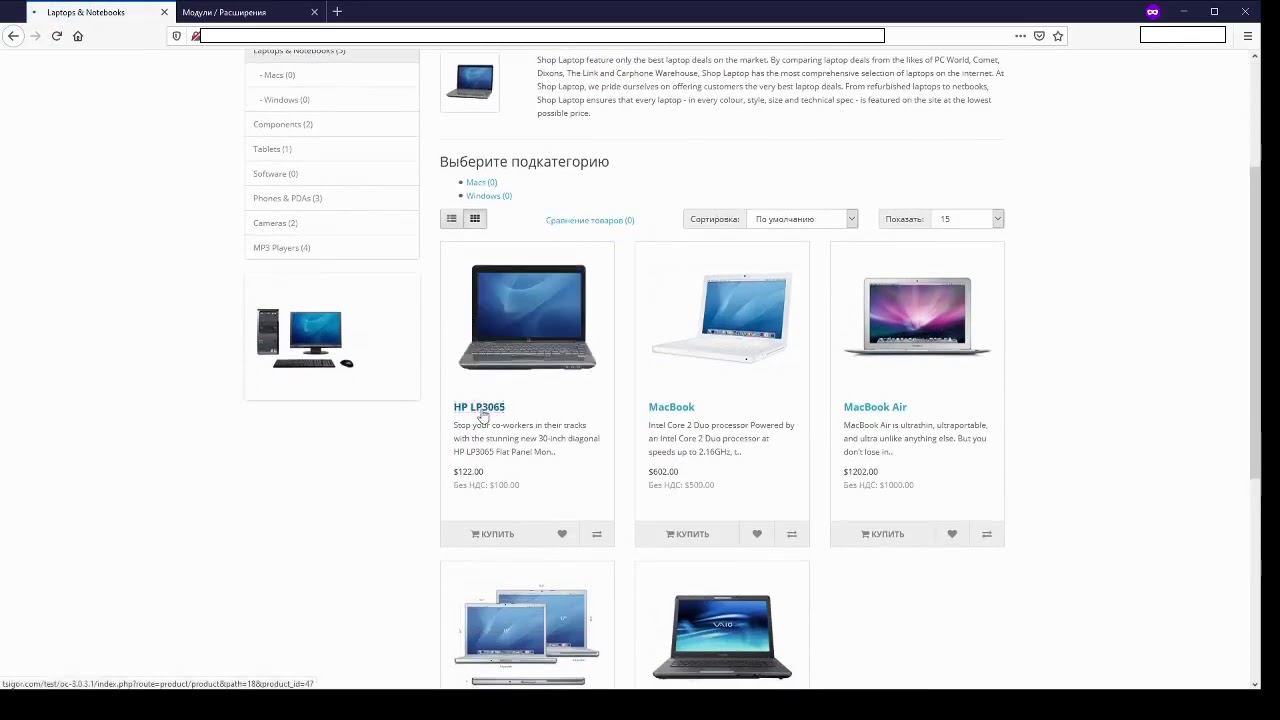1280x720 pixels.
Task: Open the sort order dropdown
Action: pos(802,219)
